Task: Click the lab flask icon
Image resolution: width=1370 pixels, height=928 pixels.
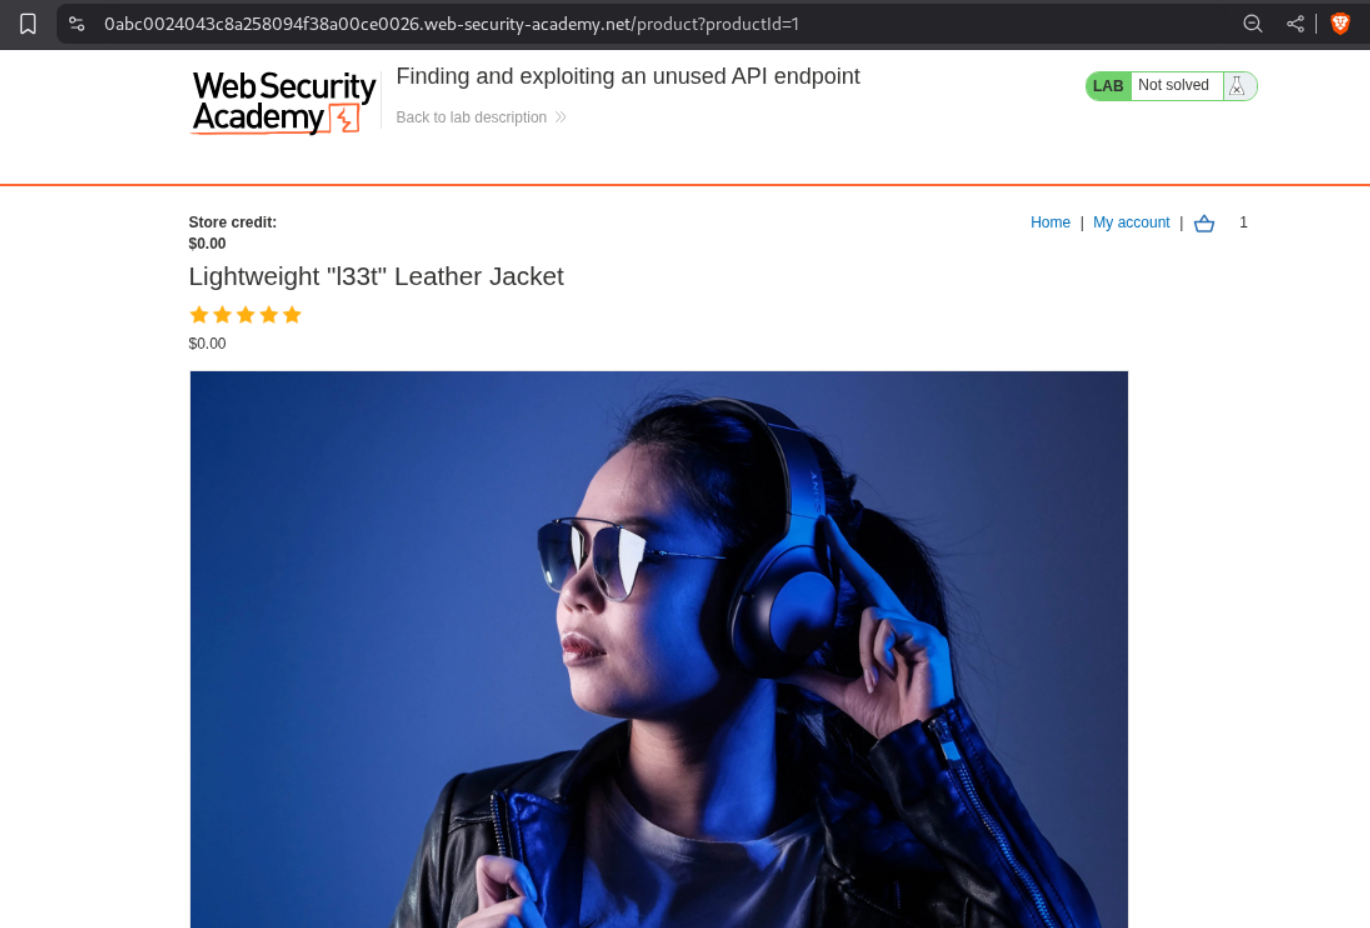Action: point(1238,86)
